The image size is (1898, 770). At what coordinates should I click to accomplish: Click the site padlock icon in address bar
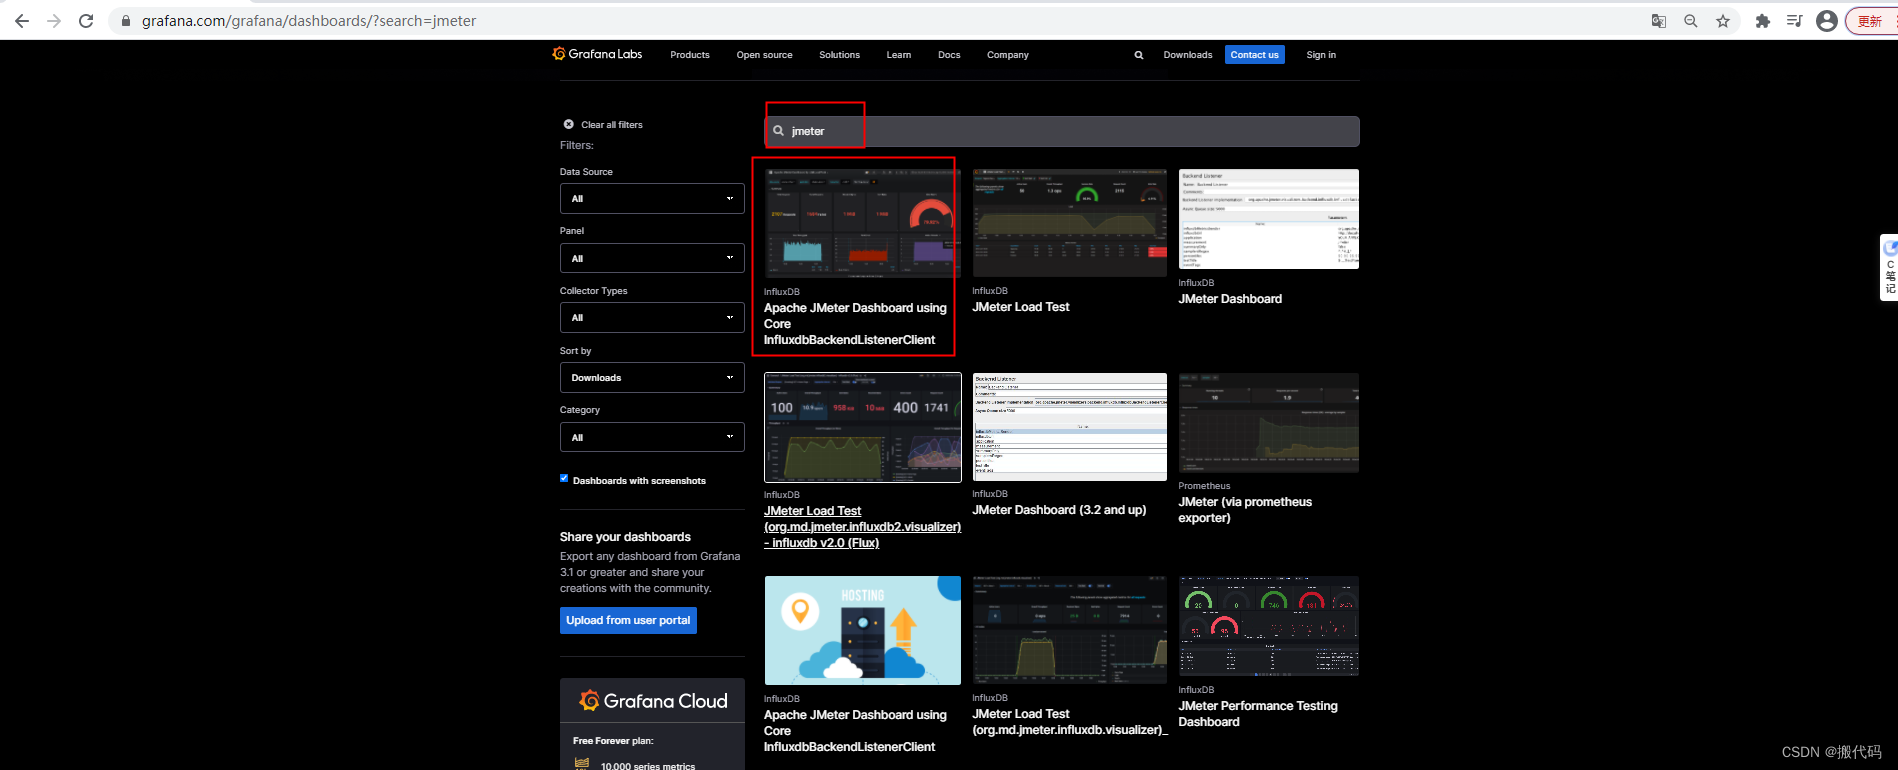coord(126,21)
